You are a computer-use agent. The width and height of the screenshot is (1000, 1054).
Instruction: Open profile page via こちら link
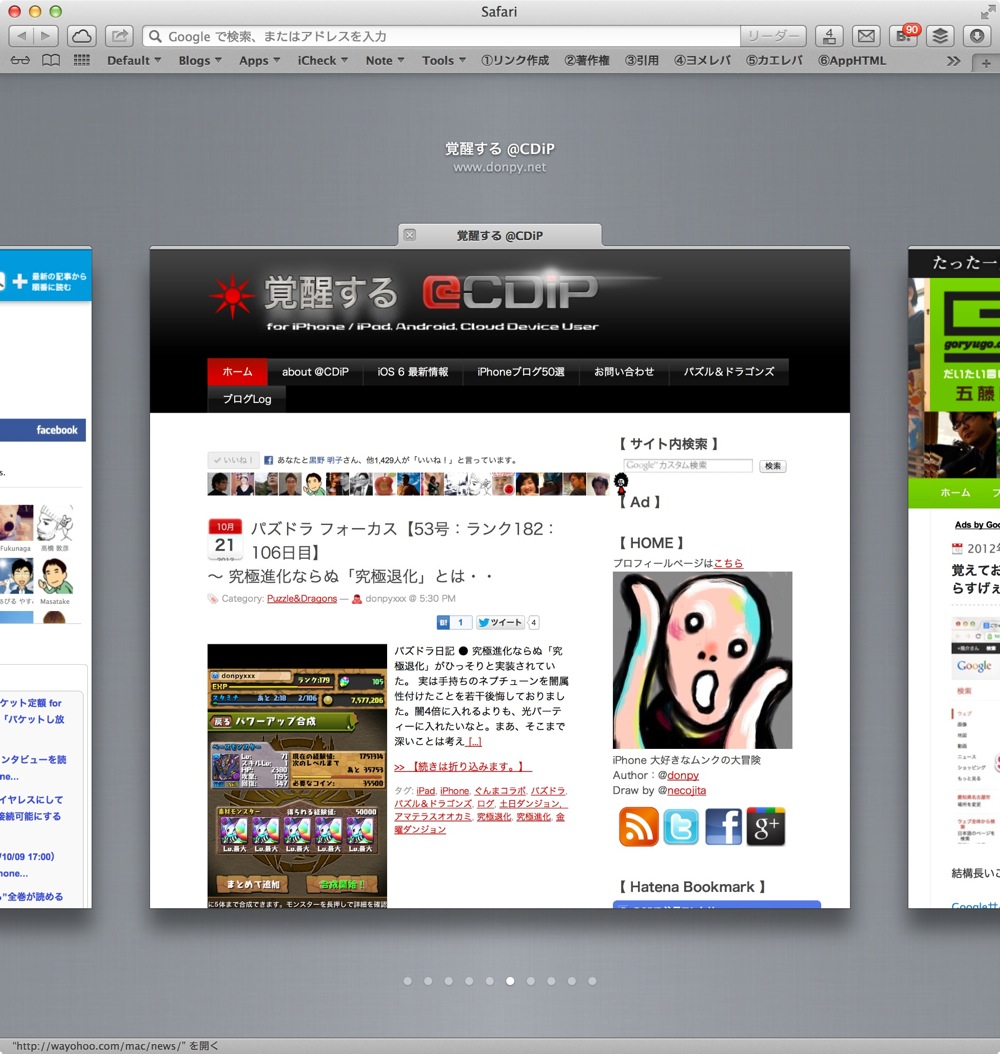(x=728, y=563)
